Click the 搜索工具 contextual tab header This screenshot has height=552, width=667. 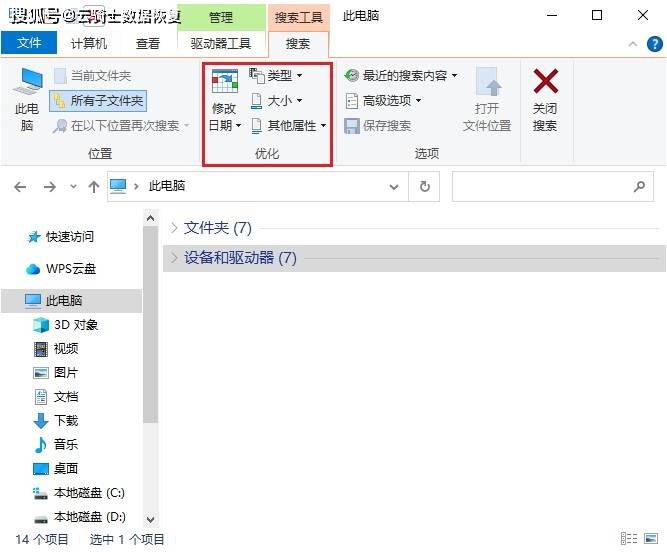(x=299, y=17)
